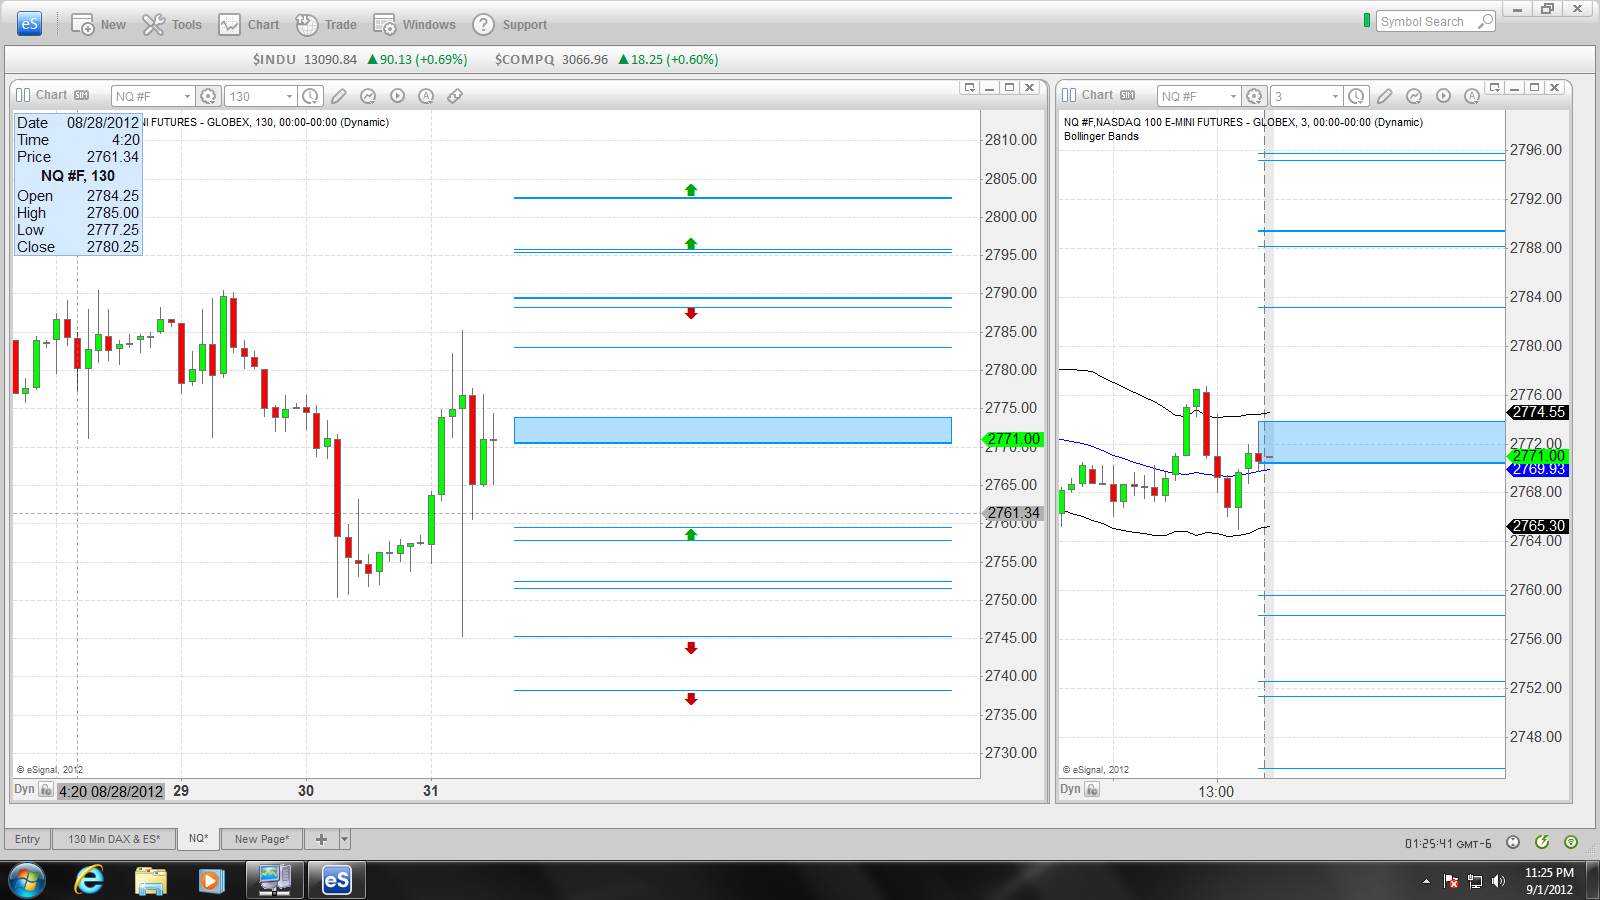
Task: Open studies icon in right chart
Action: (1414, 96)
